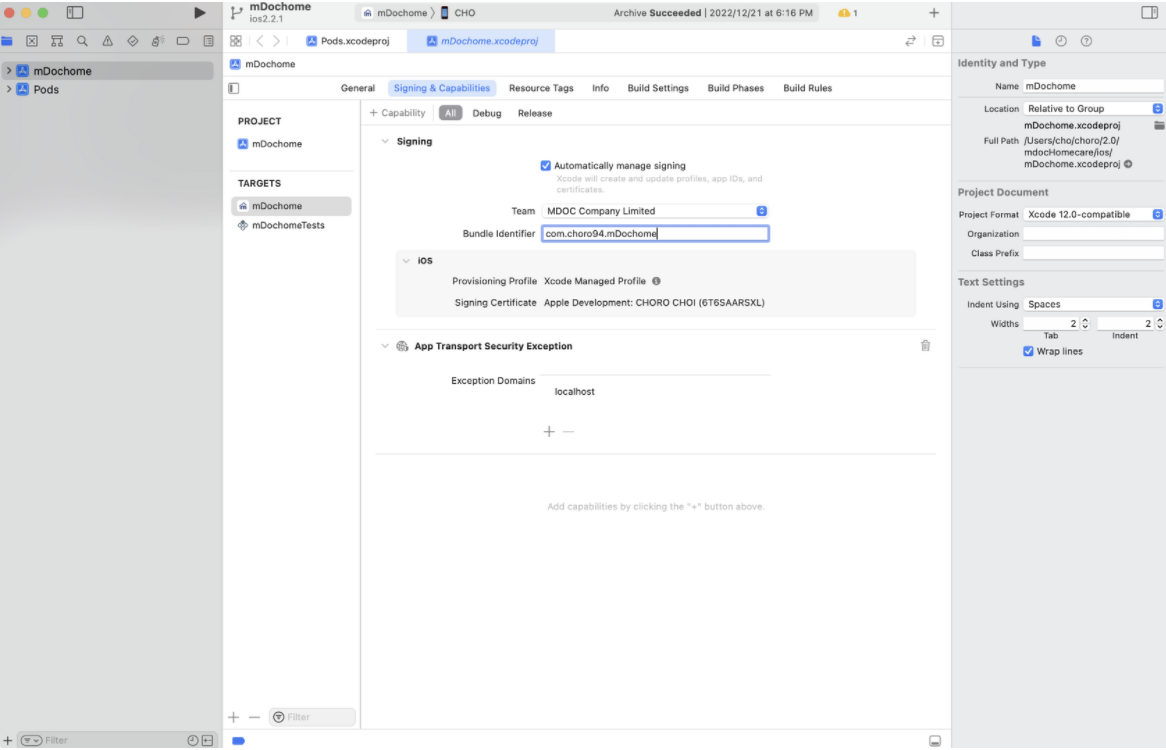Add a new target with plus

click(x=233, y=717)
